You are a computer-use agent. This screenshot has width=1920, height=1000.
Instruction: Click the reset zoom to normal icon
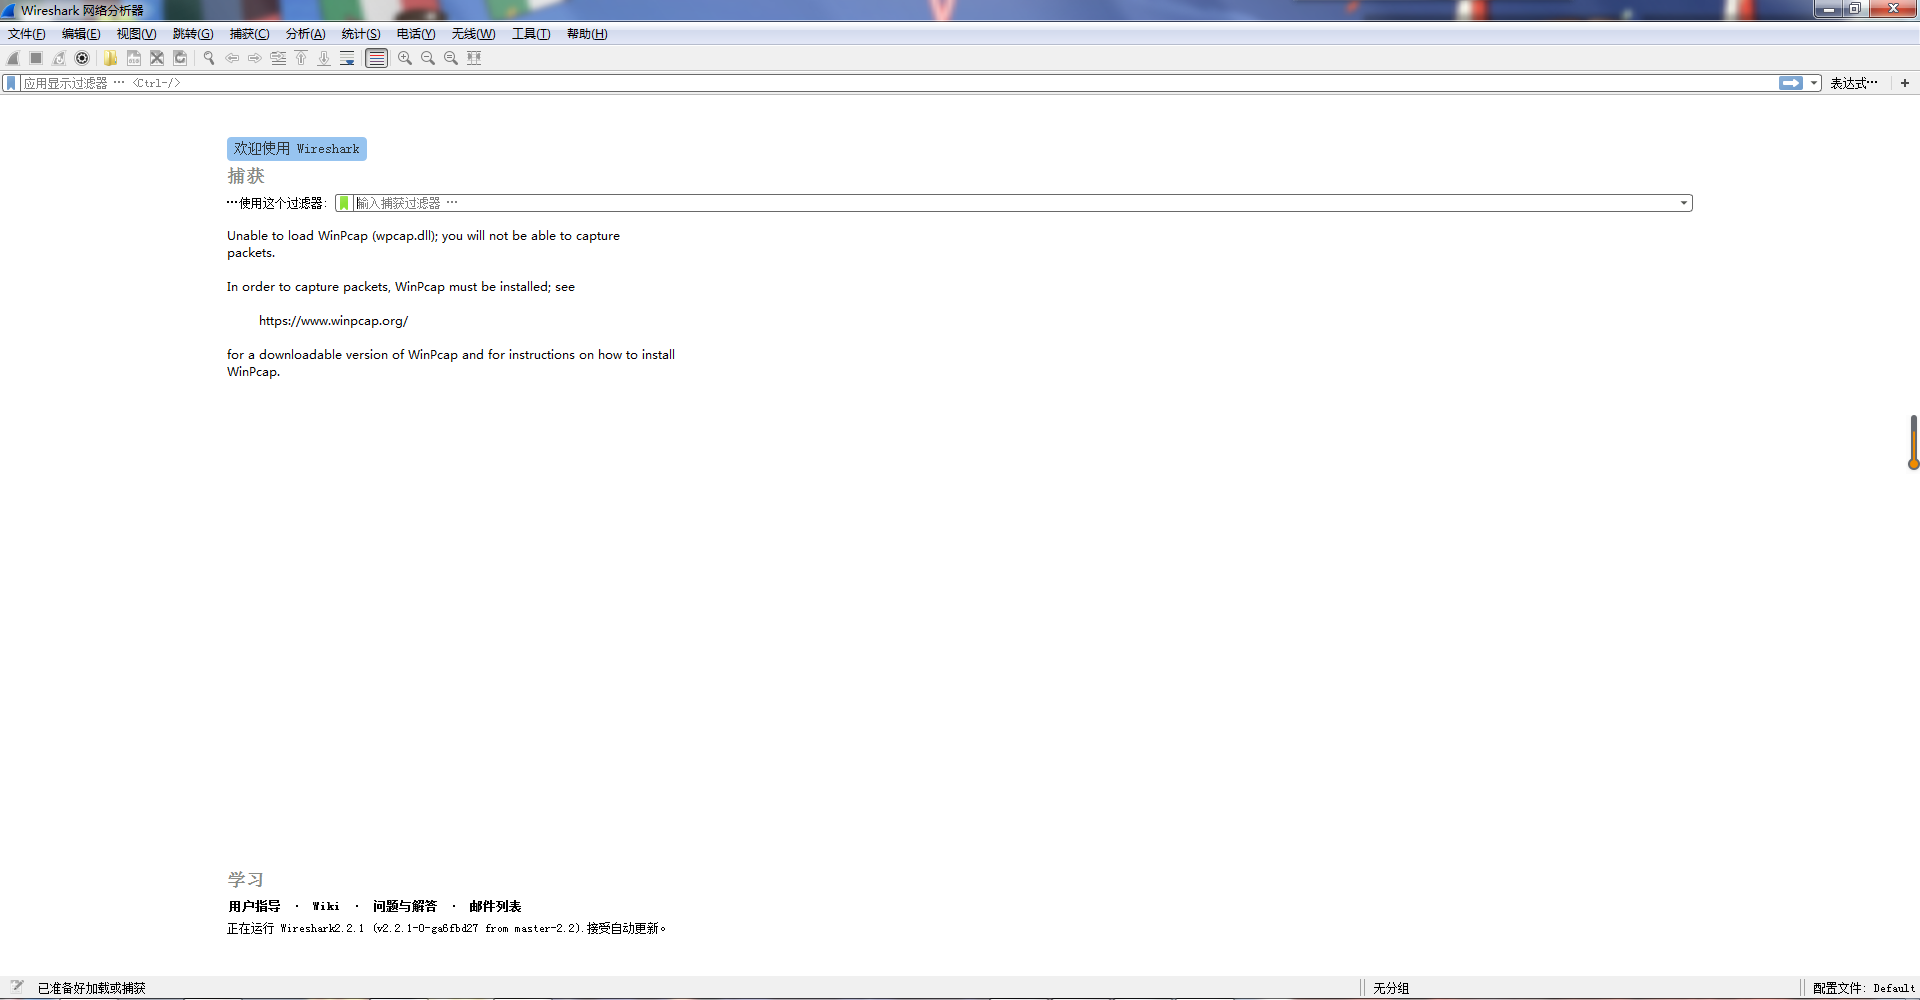point(450,58)
